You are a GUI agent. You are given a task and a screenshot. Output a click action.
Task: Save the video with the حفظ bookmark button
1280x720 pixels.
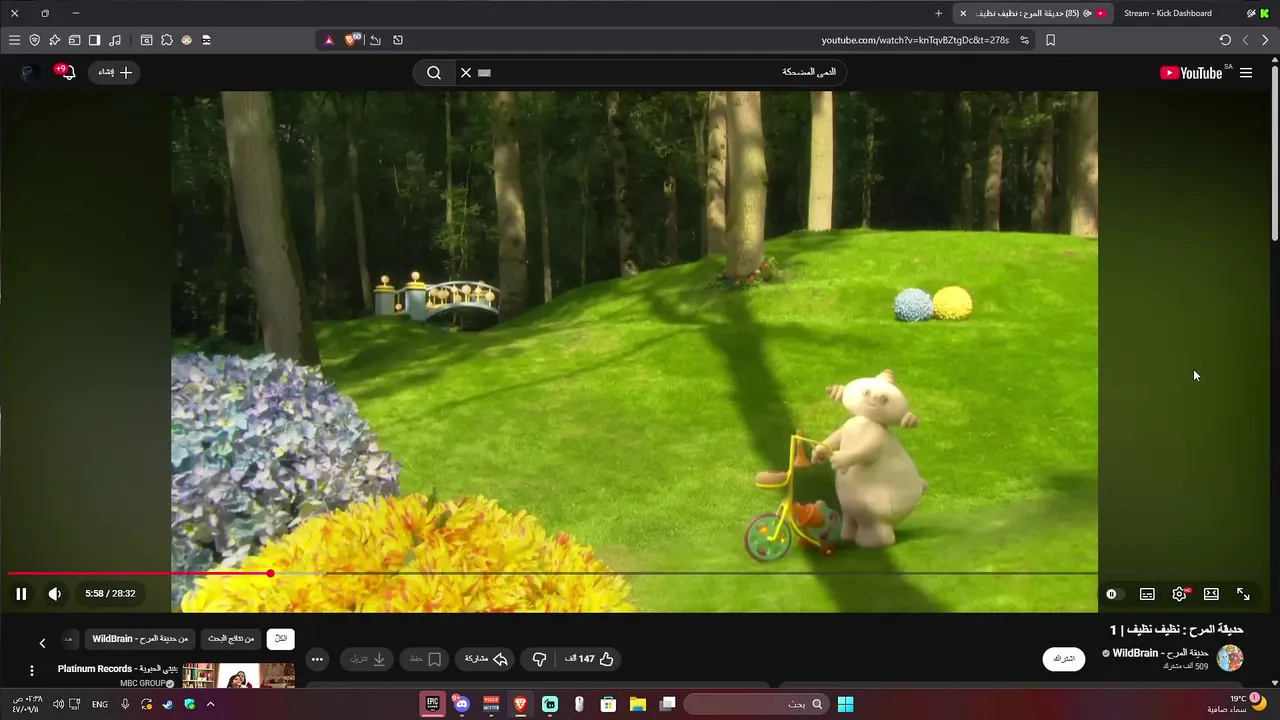point(425,659)
